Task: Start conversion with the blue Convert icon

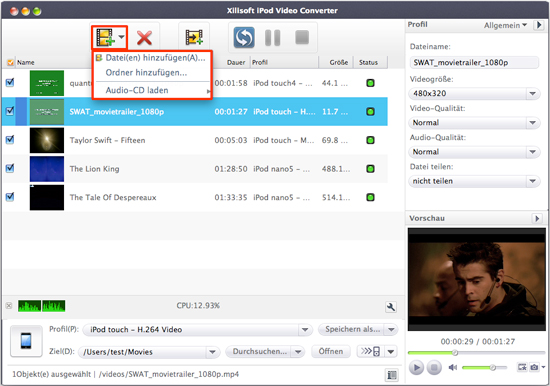Action: click(244, 38)
